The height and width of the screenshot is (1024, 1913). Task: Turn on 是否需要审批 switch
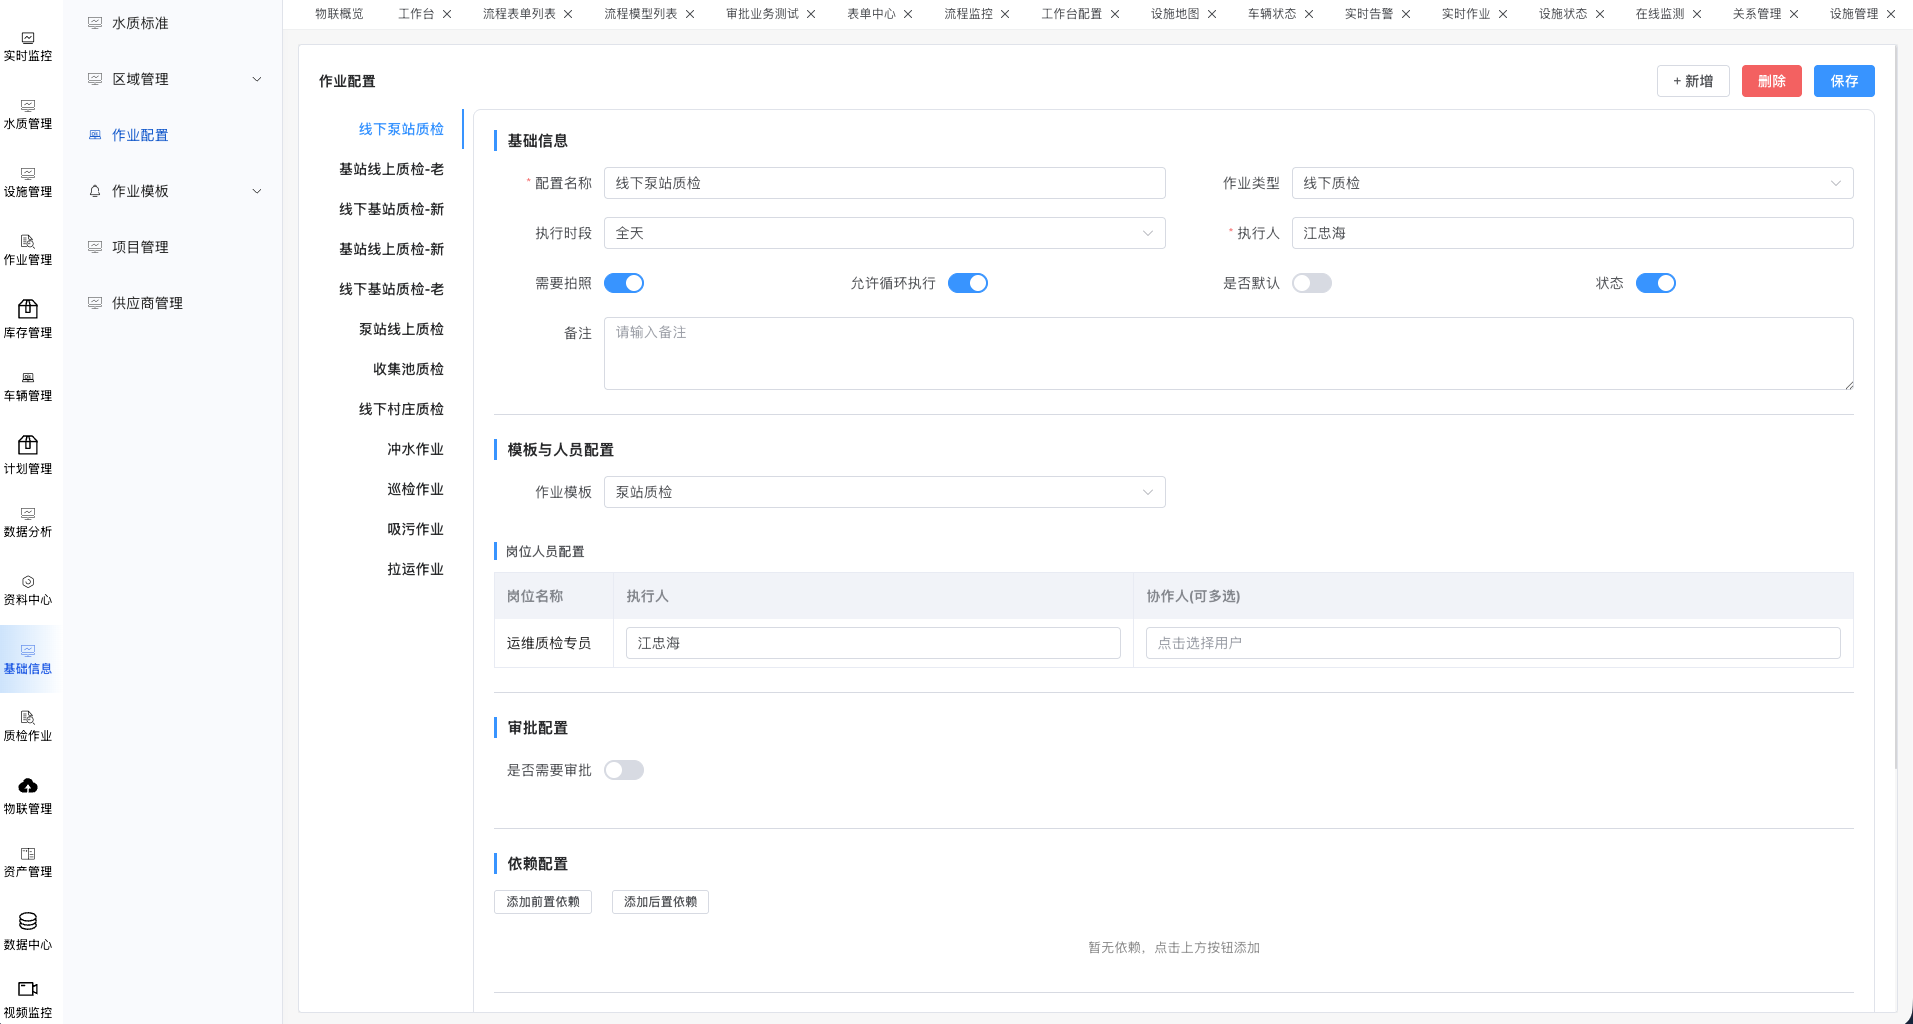coord(624,770)
